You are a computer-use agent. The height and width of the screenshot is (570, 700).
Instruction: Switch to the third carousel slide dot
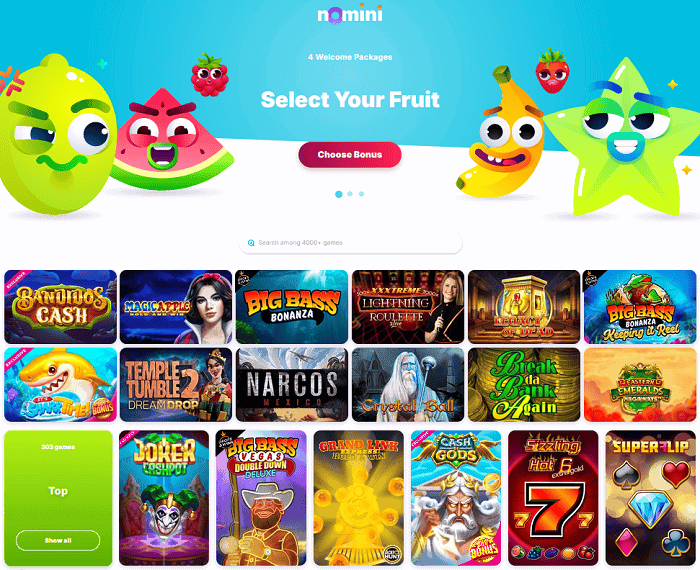pos(362,194)
